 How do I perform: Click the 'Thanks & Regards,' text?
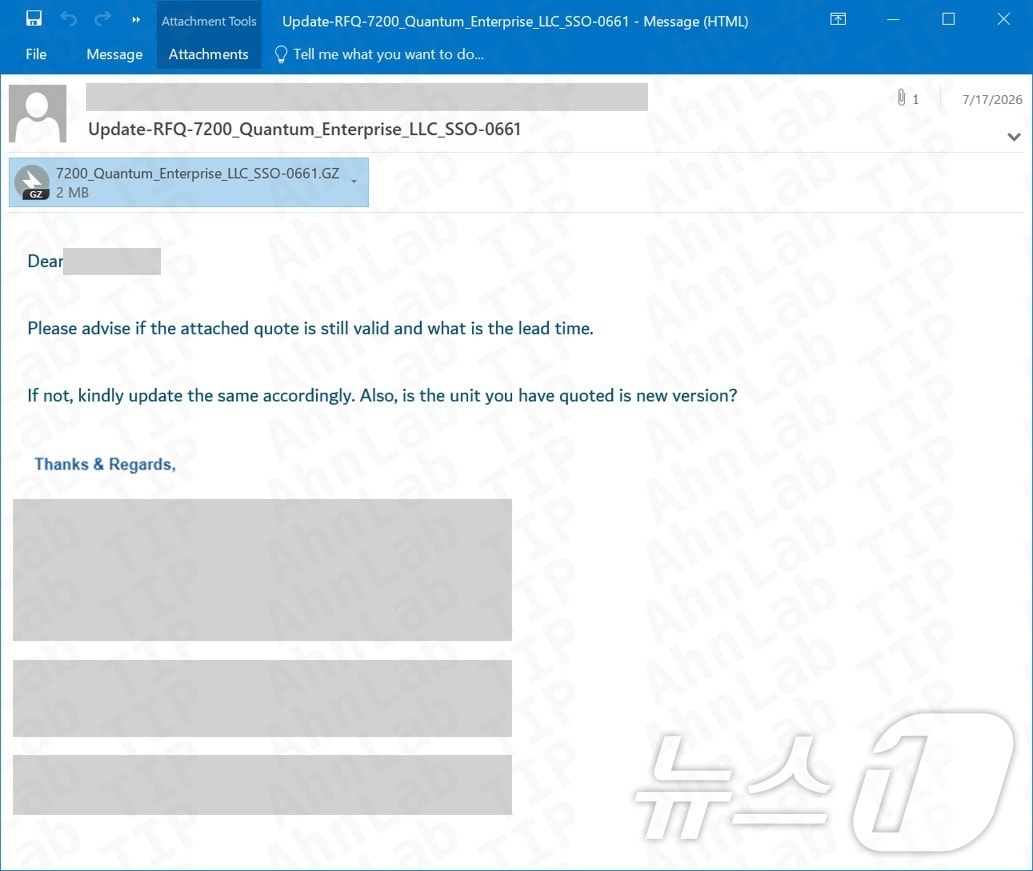click(105, 464)
